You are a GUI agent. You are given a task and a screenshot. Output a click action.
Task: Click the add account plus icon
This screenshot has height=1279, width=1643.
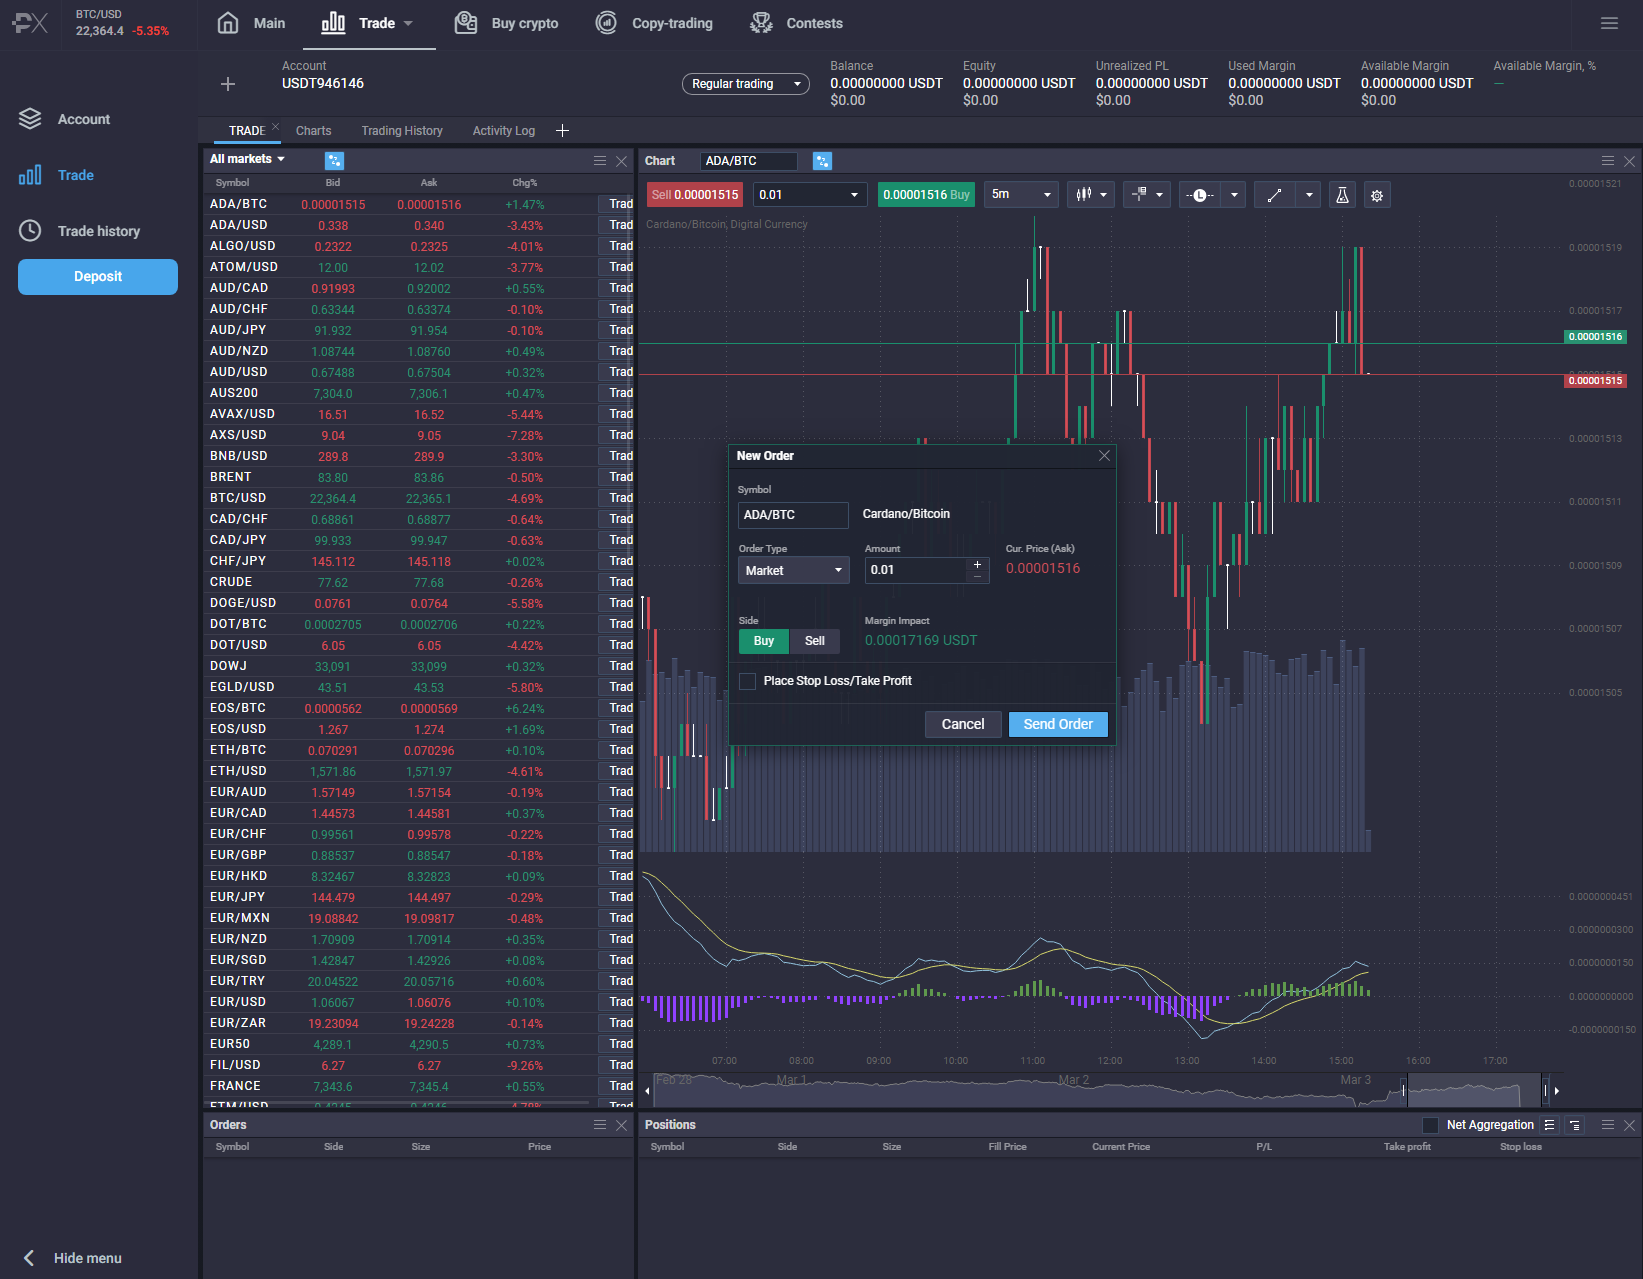coord(228,84)
